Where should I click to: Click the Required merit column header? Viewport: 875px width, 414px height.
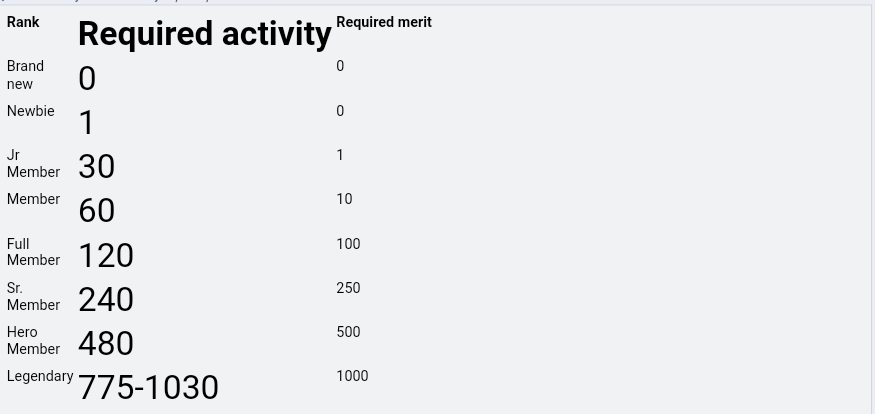click(384, 22)
